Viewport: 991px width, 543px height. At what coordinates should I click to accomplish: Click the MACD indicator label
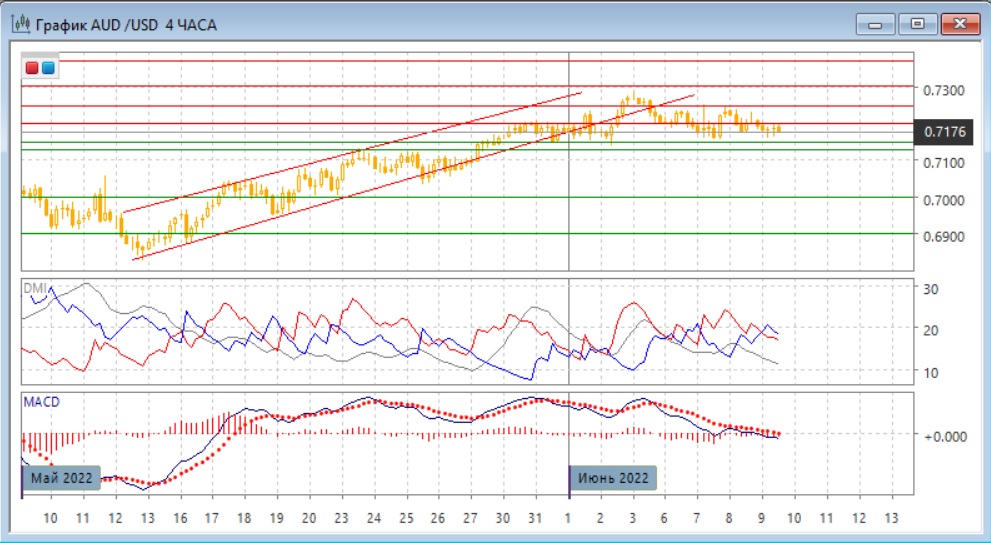[x=41, y=401]
